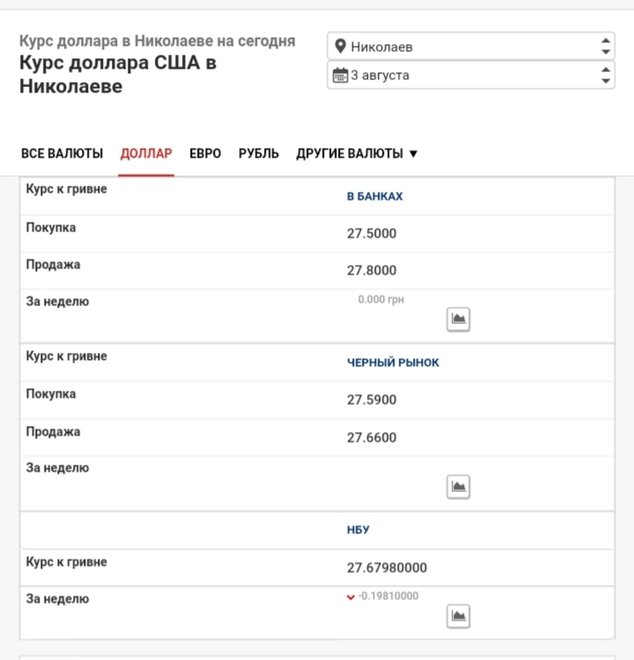Click the red down arrow by -0.19810000
This screenshot has height=660, width=634.
pyautogui.click(x=350, y=597)
